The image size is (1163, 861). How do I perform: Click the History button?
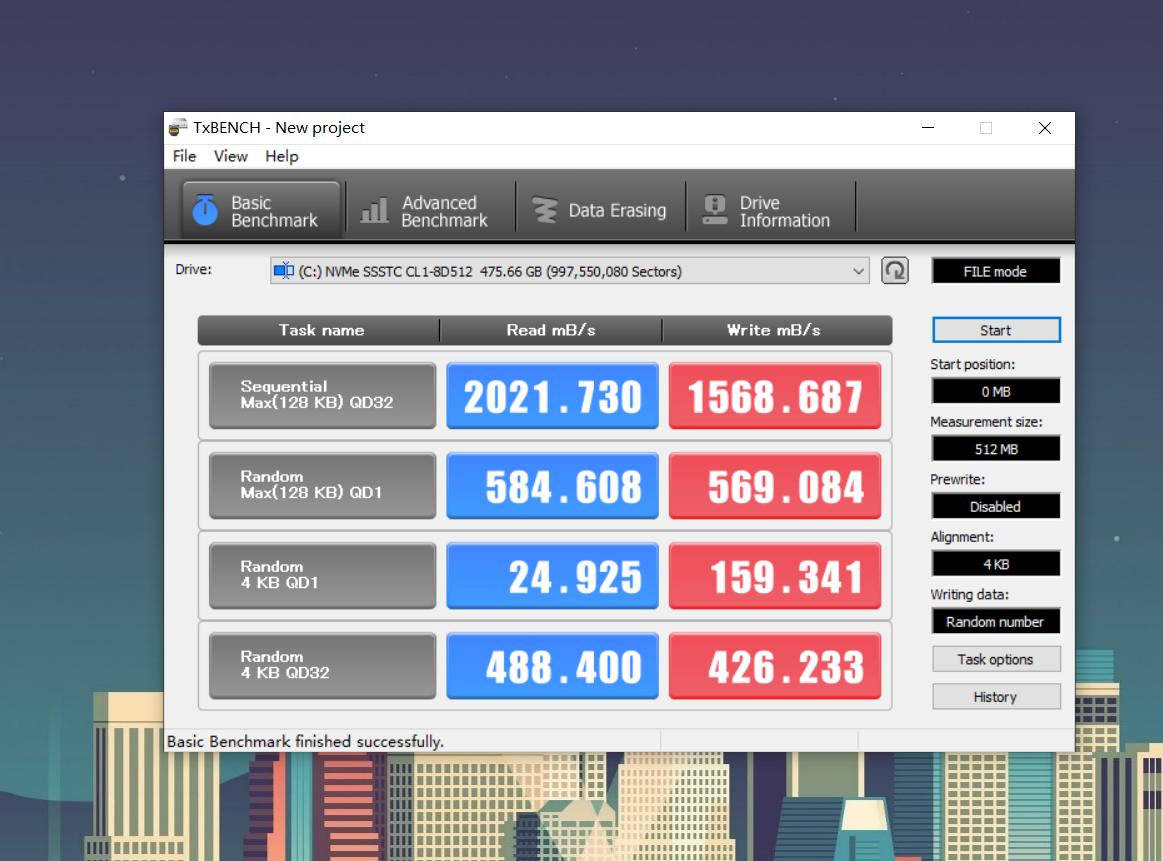[995, 697]
